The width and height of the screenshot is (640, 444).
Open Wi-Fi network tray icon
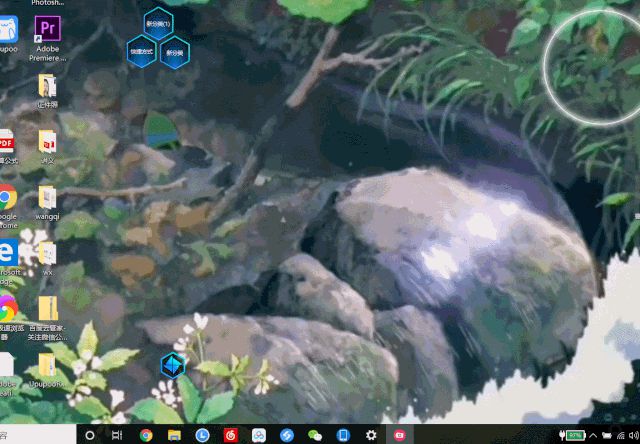621,435
